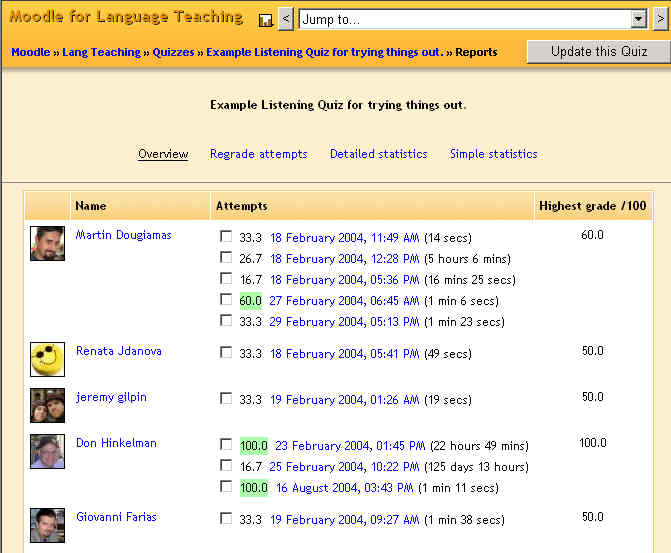Open Martin Dougiamas name link
671x553 pixels.
123,235
